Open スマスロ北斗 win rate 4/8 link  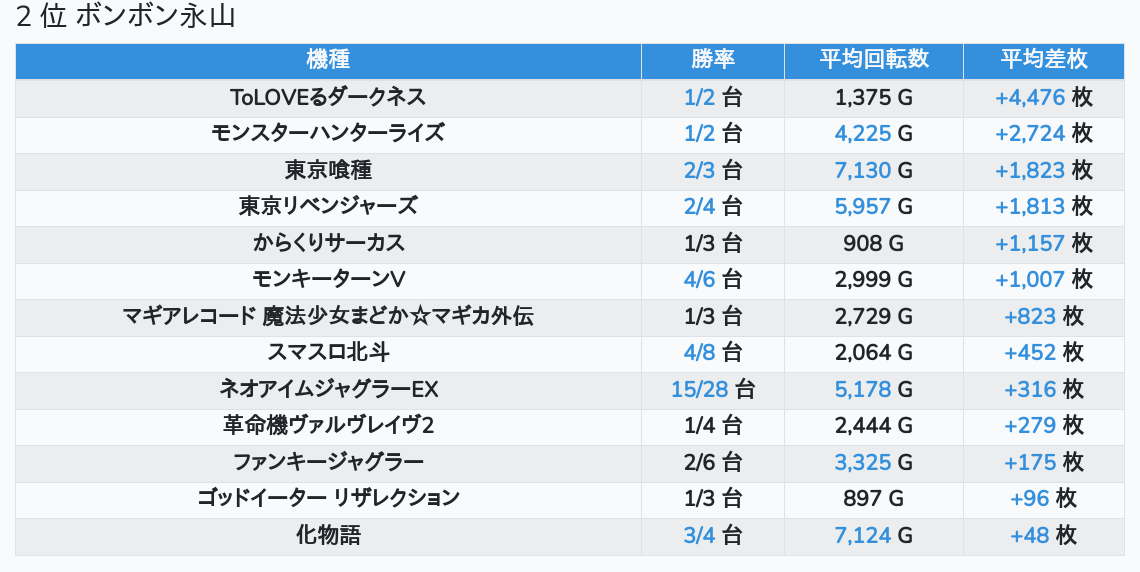pos(700,352)
